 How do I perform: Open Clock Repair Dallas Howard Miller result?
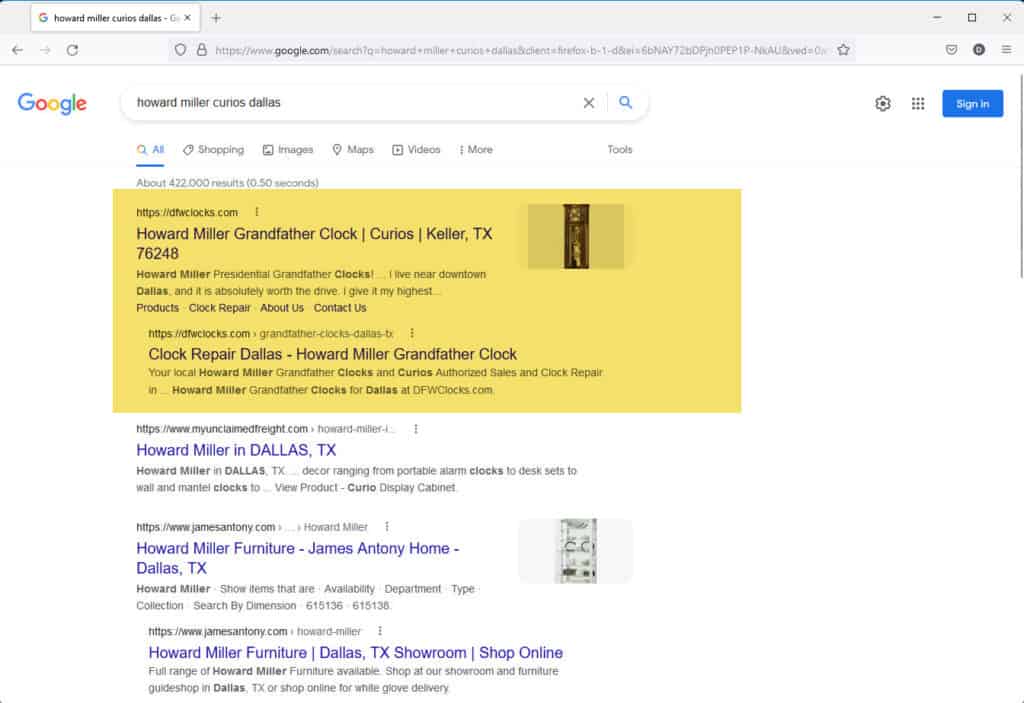(x=332, y=354)
